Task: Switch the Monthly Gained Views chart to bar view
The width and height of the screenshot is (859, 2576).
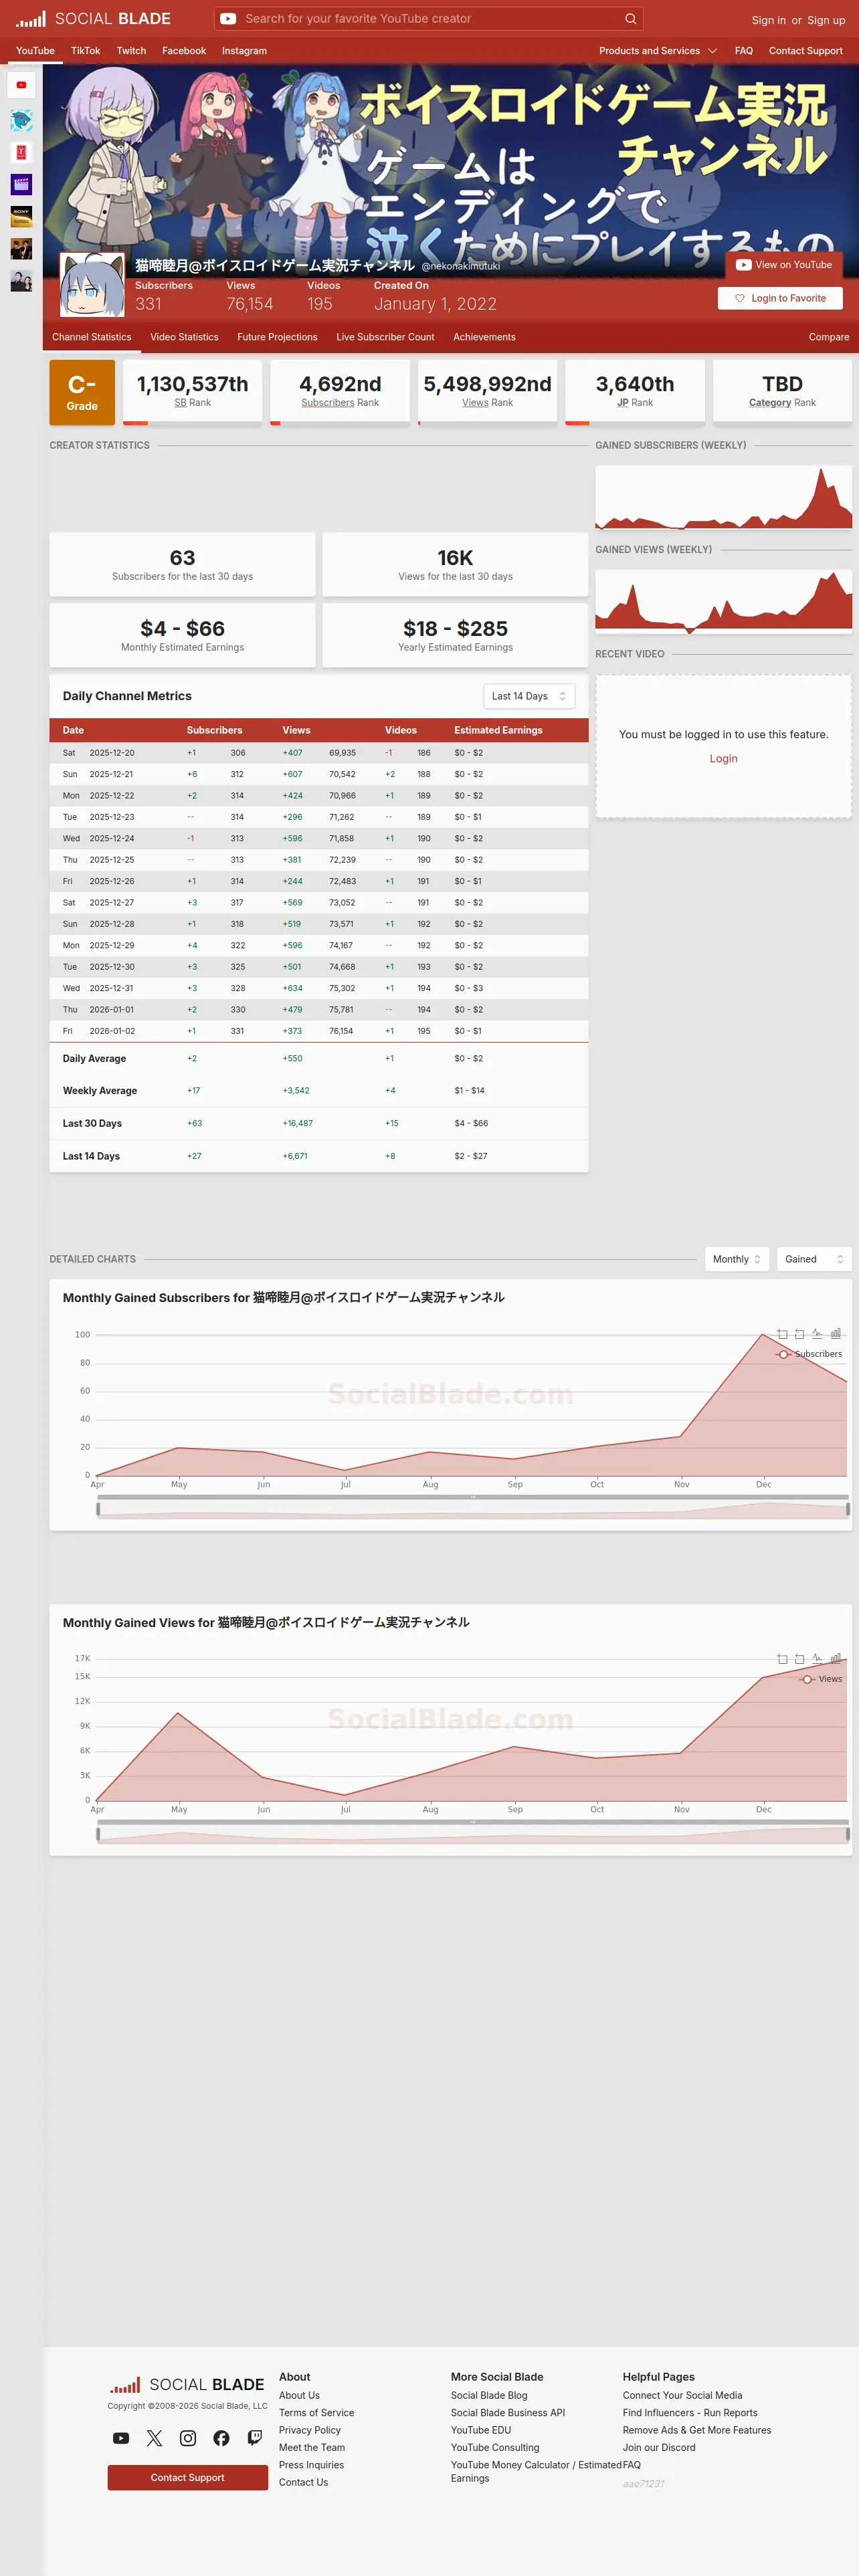Action: (835, 1659)
